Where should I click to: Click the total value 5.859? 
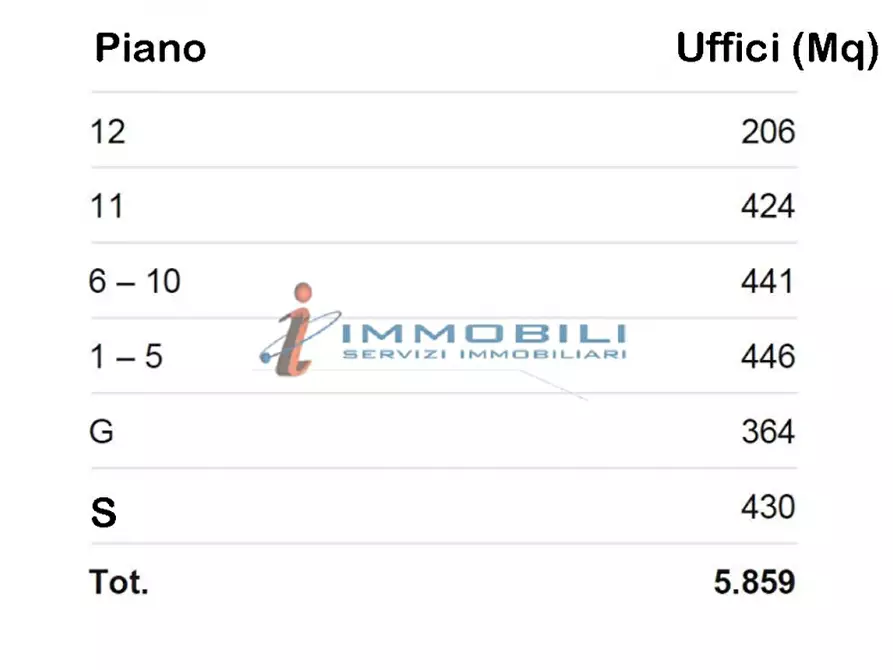(754, 582)
